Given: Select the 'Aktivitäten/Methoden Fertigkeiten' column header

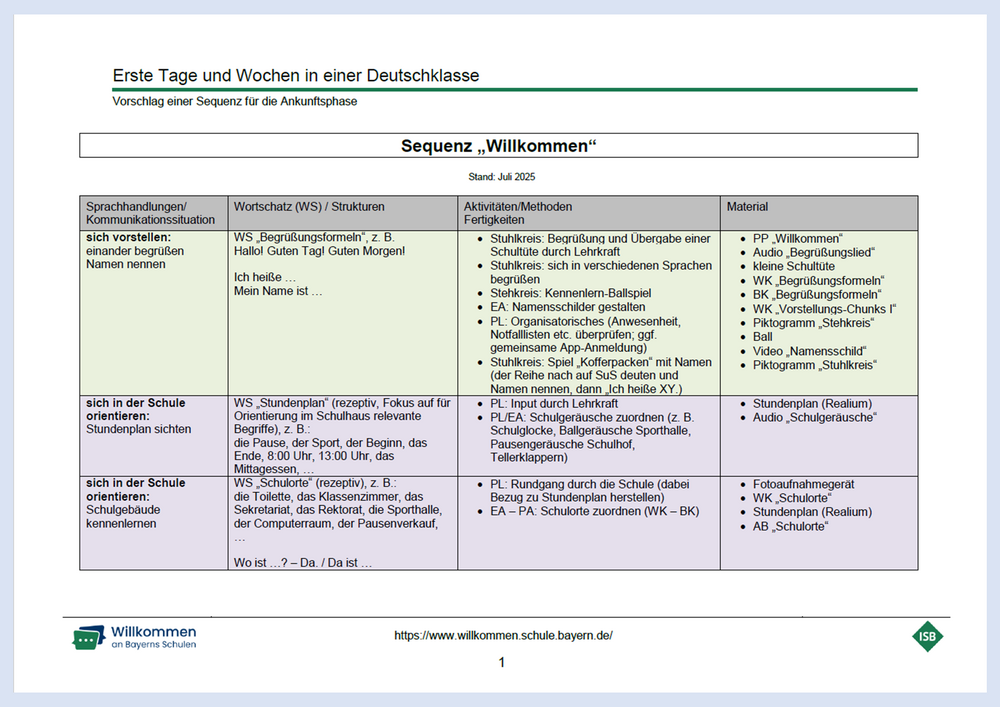Looking at the screenshot, I should [518, 213].
